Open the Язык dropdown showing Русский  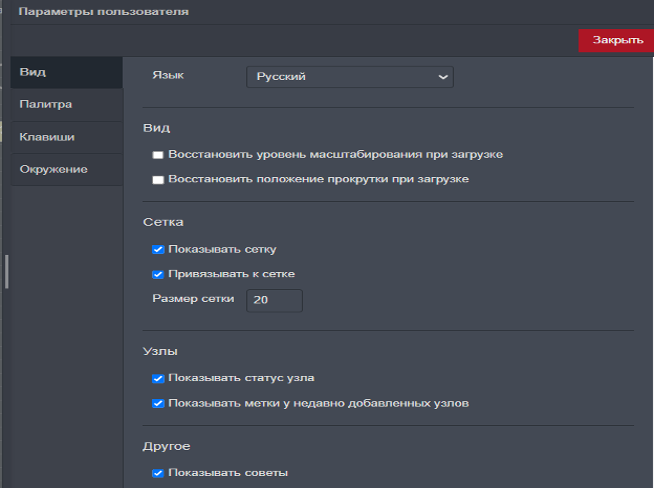coord(349,77)
